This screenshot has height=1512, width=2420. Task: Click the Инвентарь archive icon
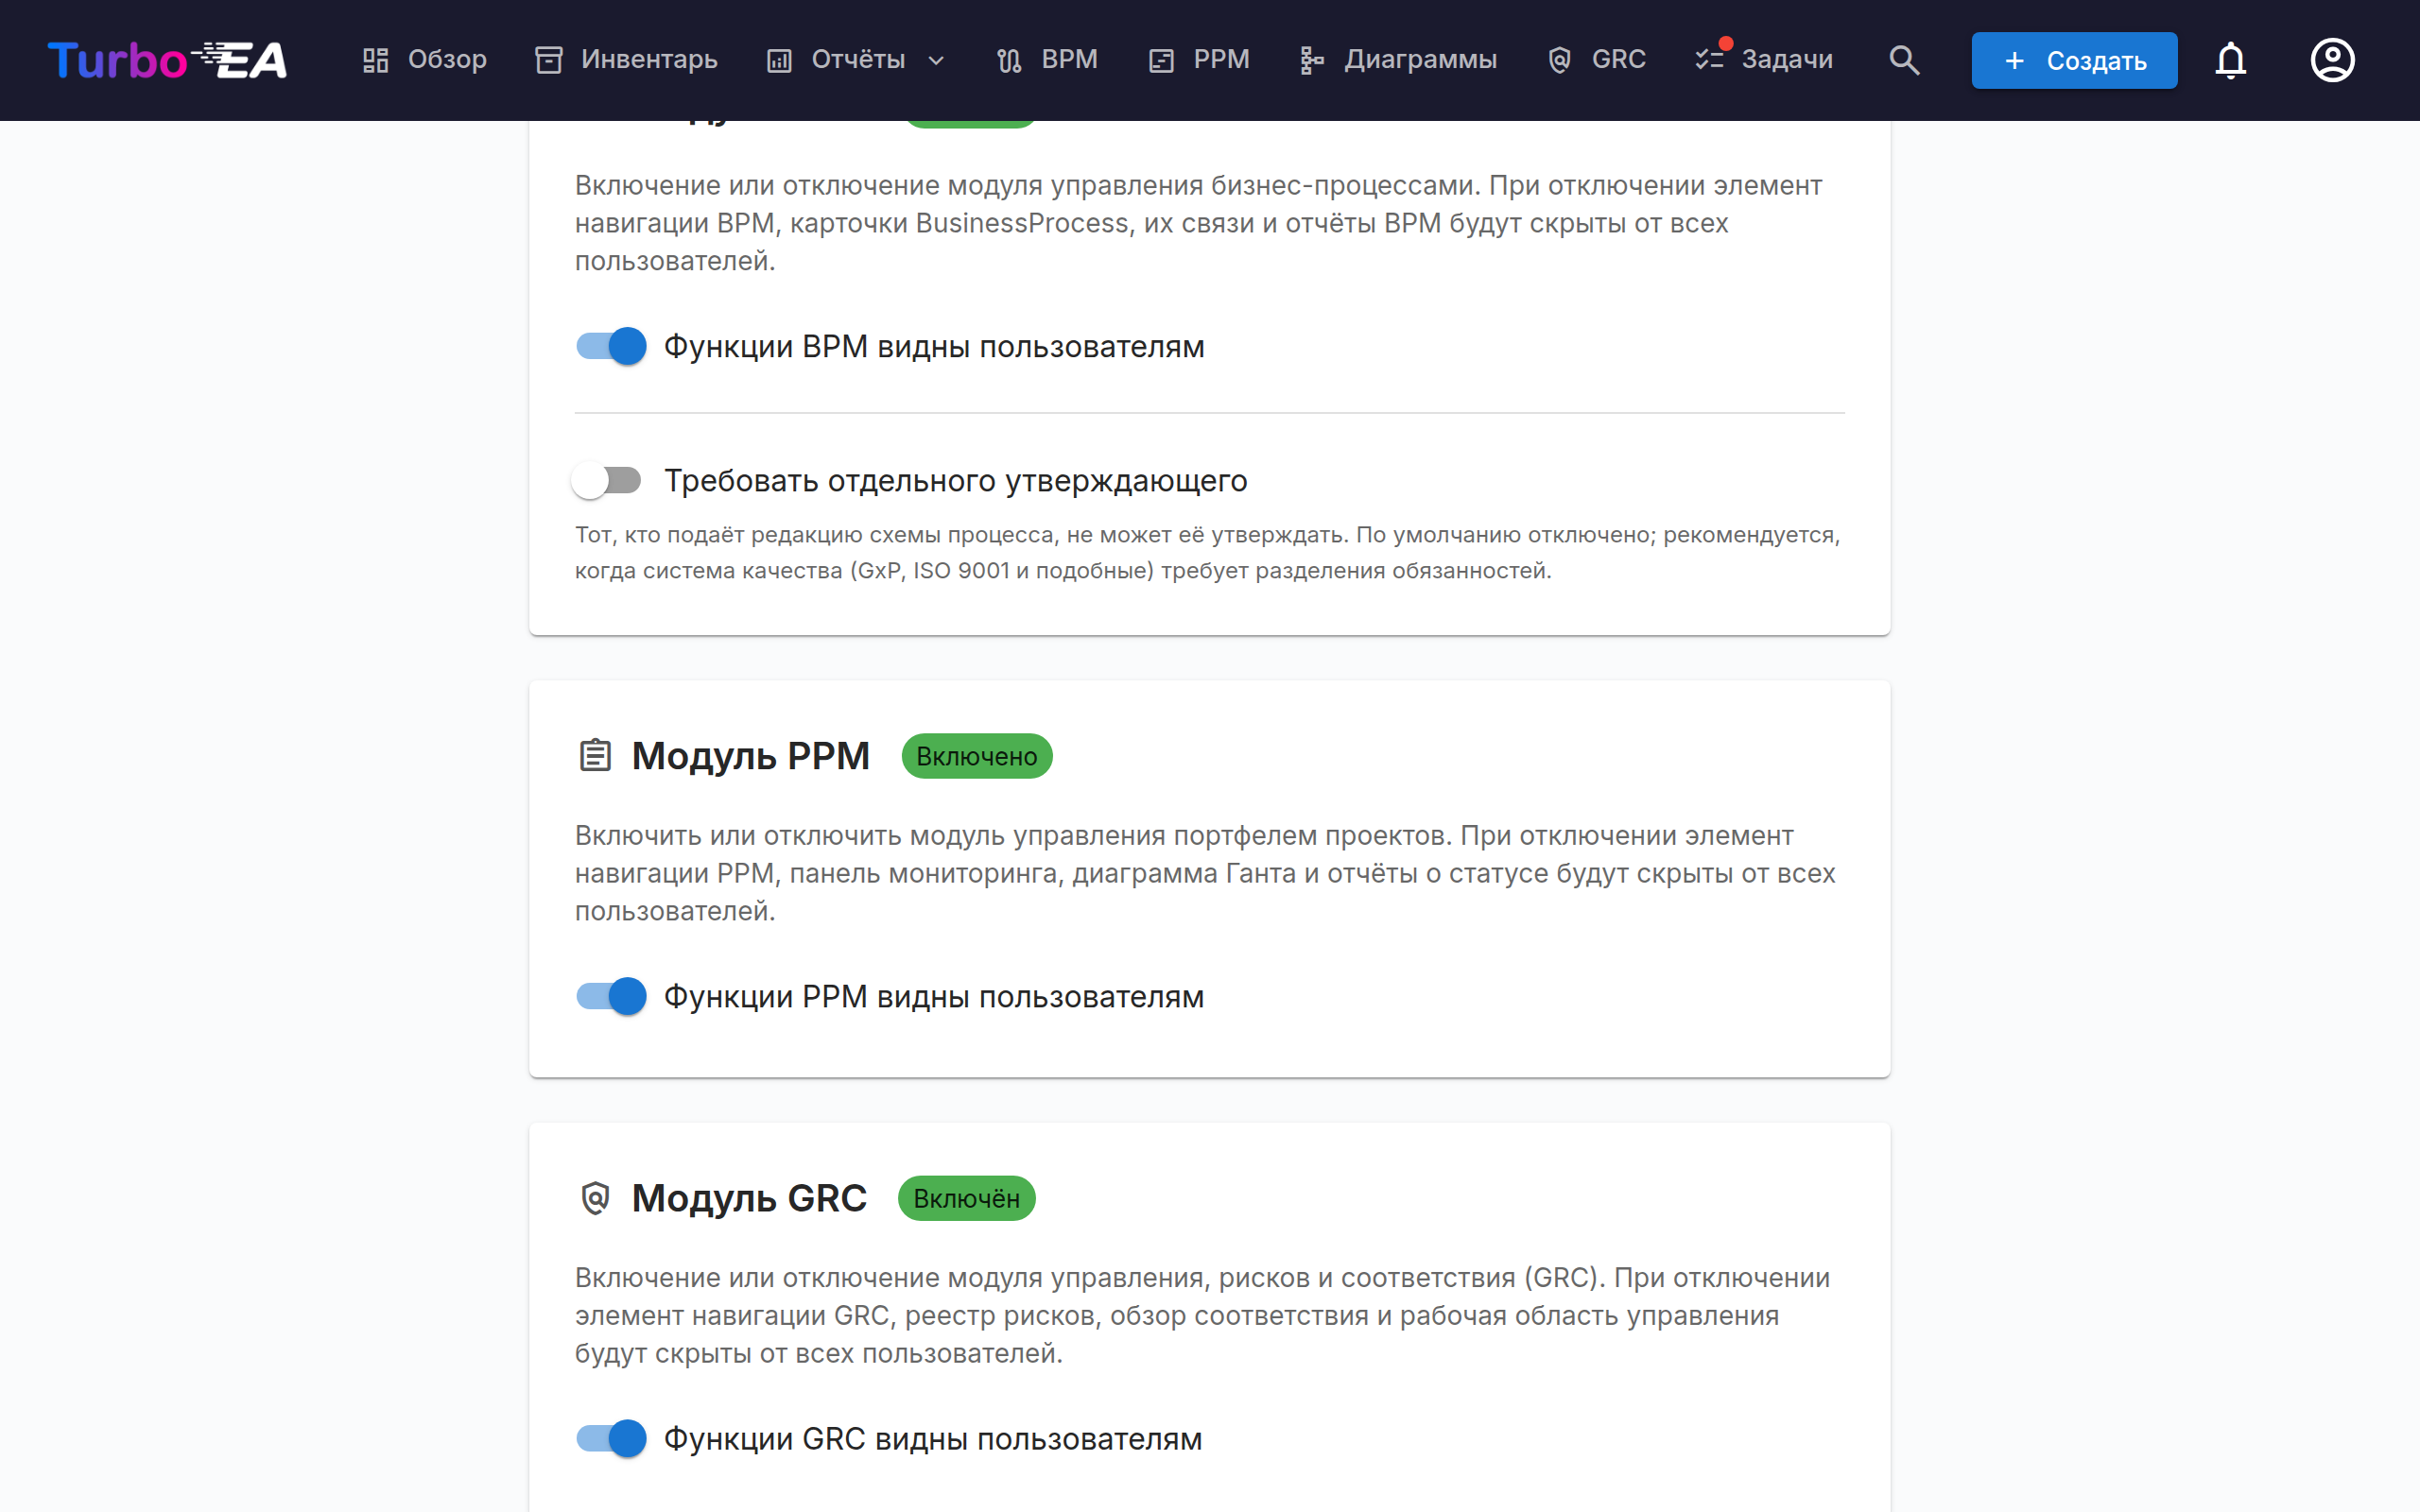tap(549, 60)
